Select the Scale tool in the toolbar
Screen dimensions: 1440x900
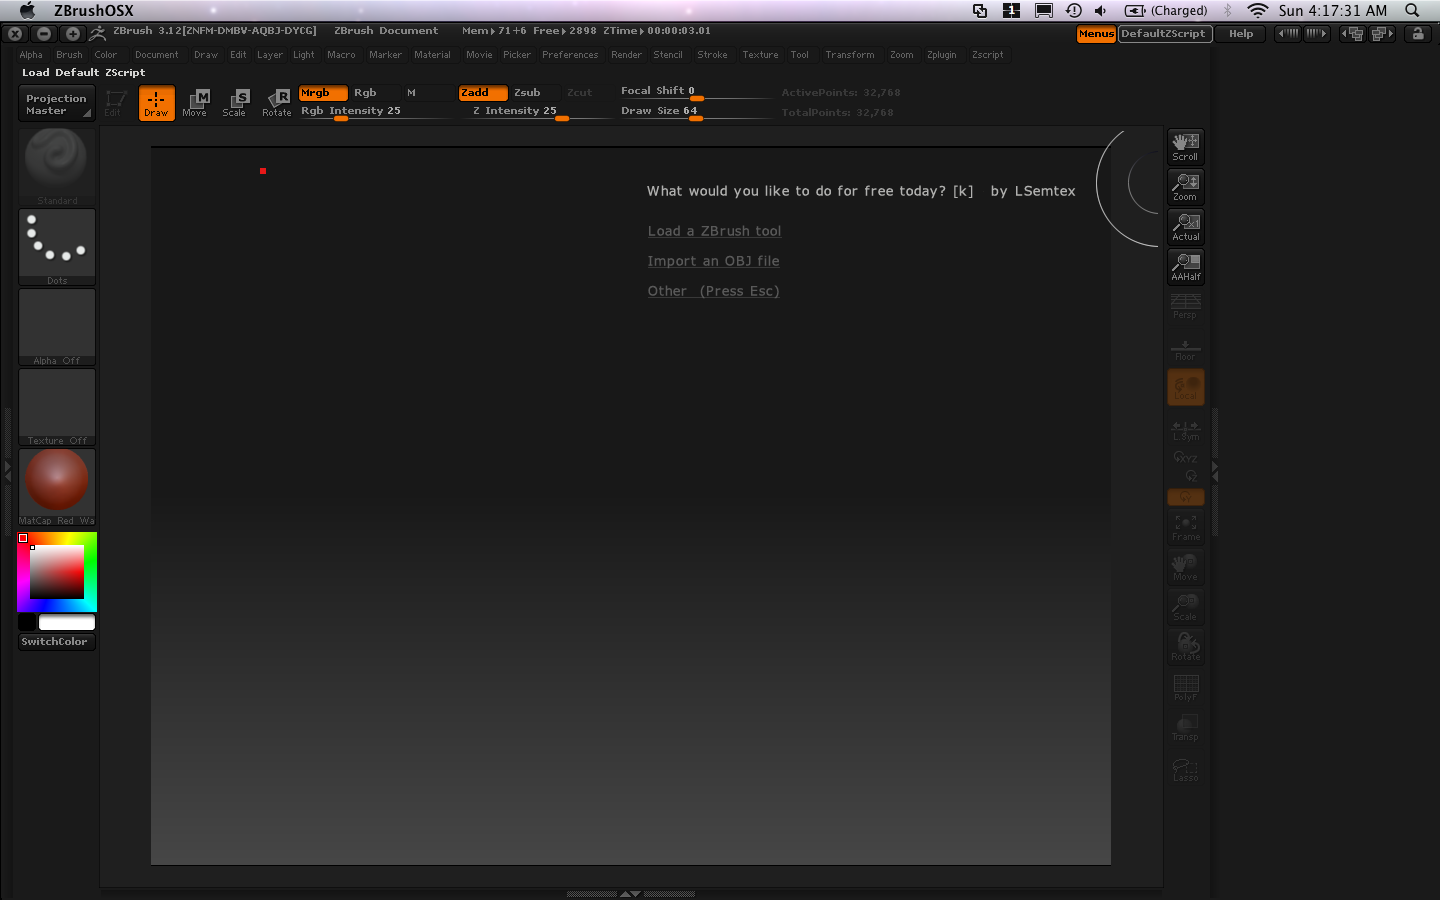pos(234,103)
